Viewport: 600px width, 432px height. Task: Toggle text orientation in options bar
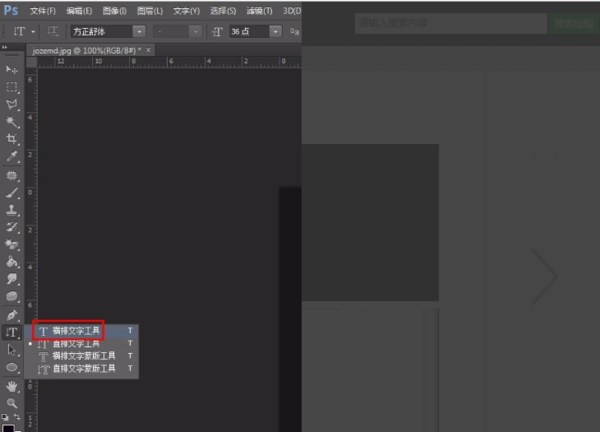pos(52,31)
